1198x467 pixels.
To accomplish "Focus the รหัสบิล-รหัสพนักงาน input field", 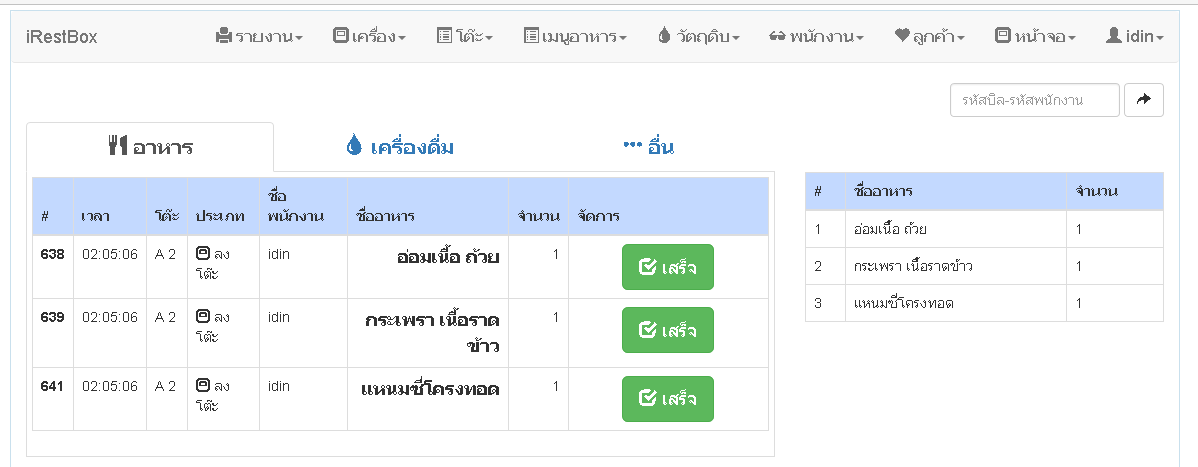I will 1034,100.
